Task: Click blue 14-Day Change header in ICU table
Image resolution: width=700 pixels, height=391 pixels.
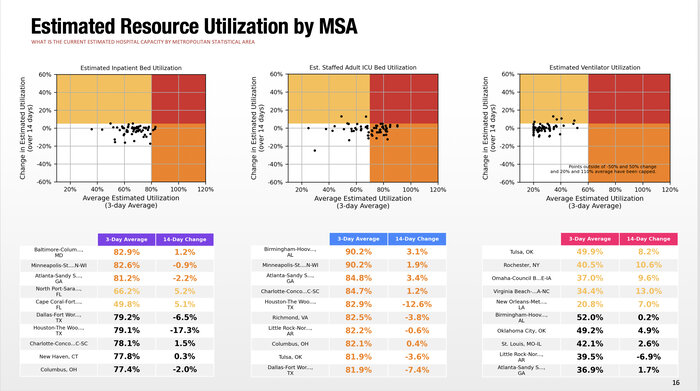Action: [x=417, y=239]
